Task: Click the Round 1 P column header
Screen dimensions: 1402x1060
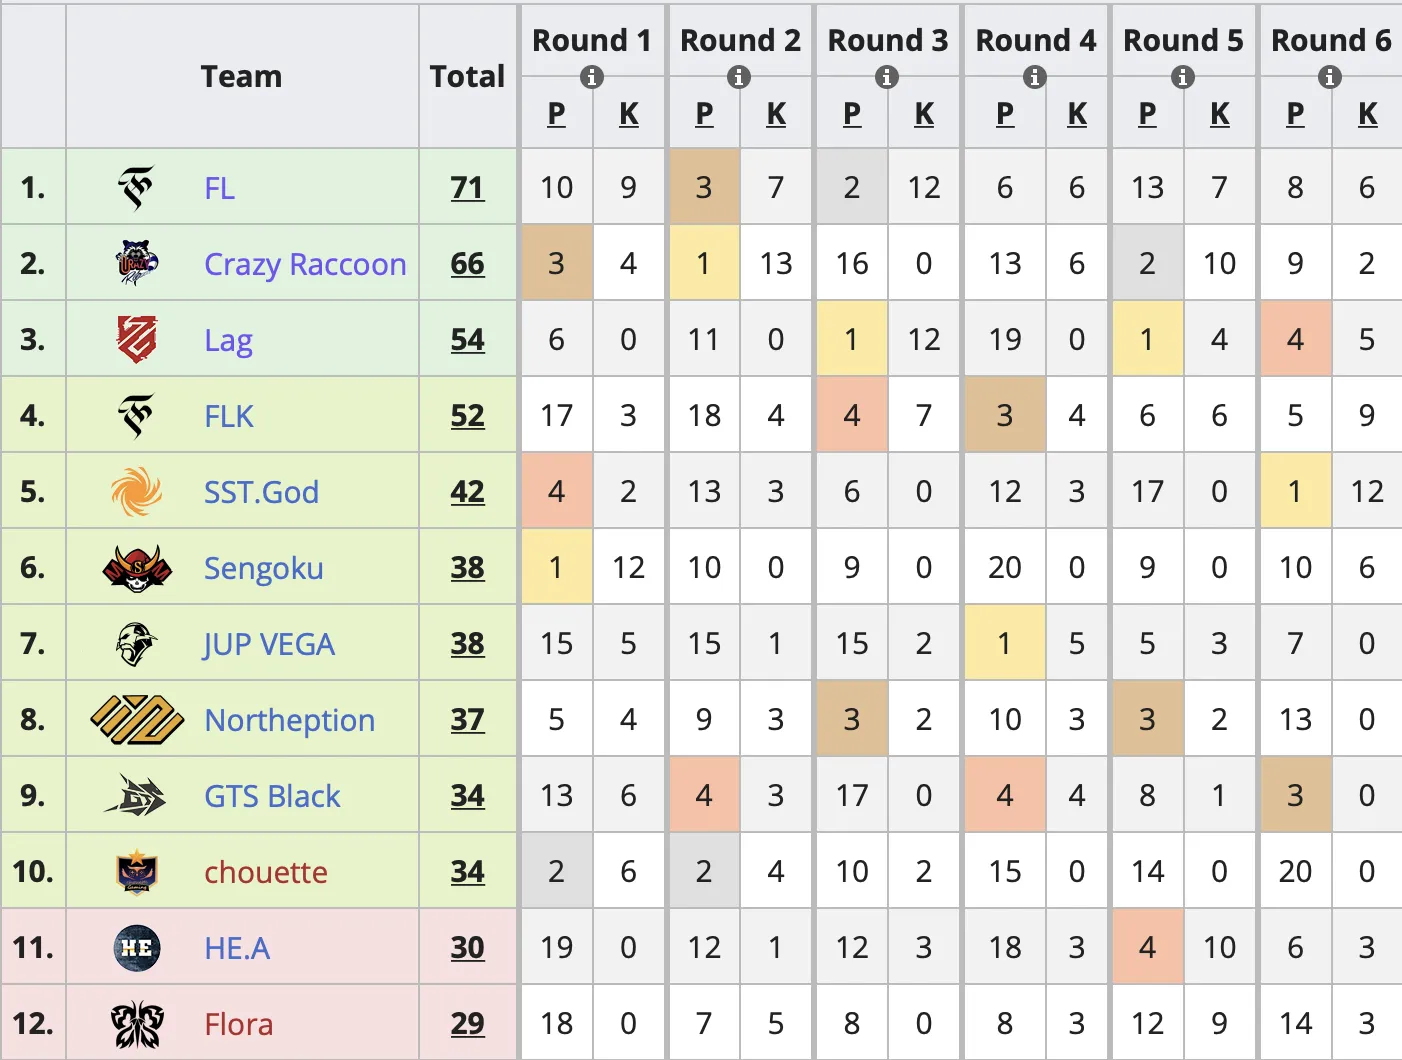Action: tap(557, 114)
